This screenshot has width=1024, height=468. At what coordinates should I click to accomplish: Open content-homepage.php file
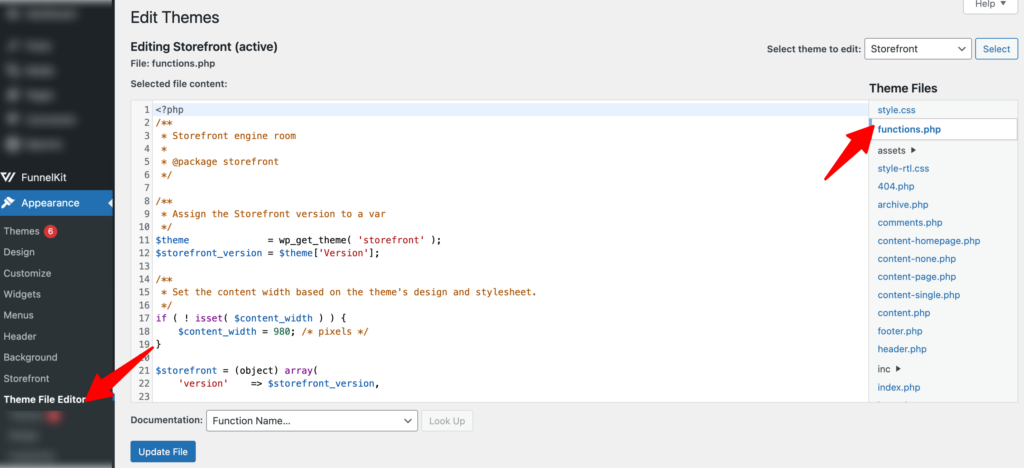click(x=929, y=241)
